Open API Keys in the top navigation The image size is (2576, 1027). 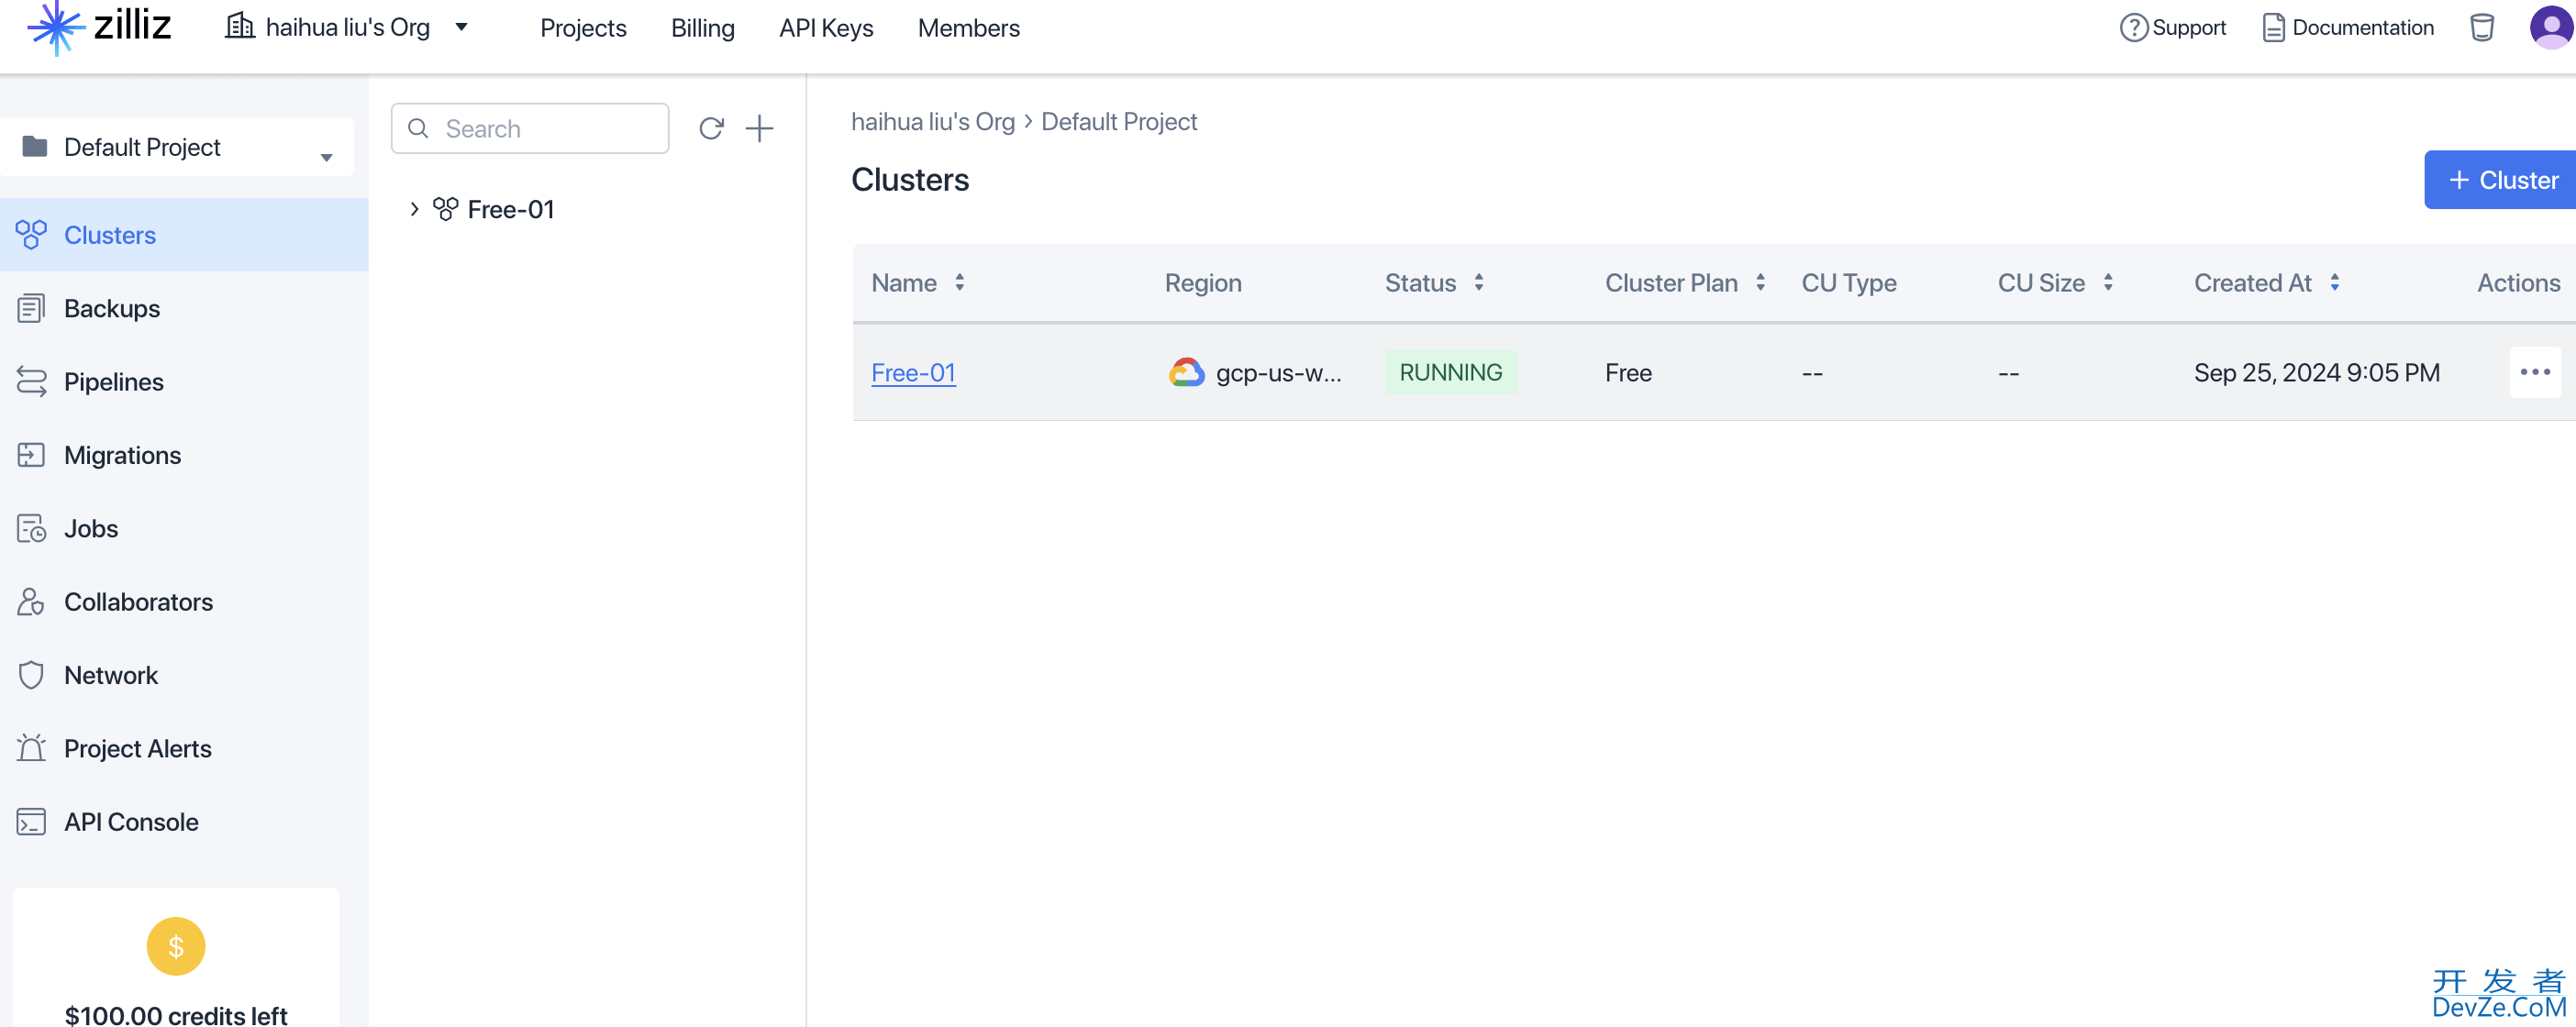coord(826,28)
